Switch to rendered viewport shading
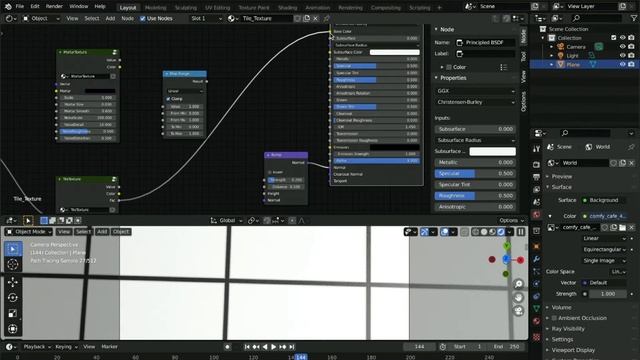Image resolution: width=640 pixels, height=360 pixels. pyautogui.click(x=501, y=232)
